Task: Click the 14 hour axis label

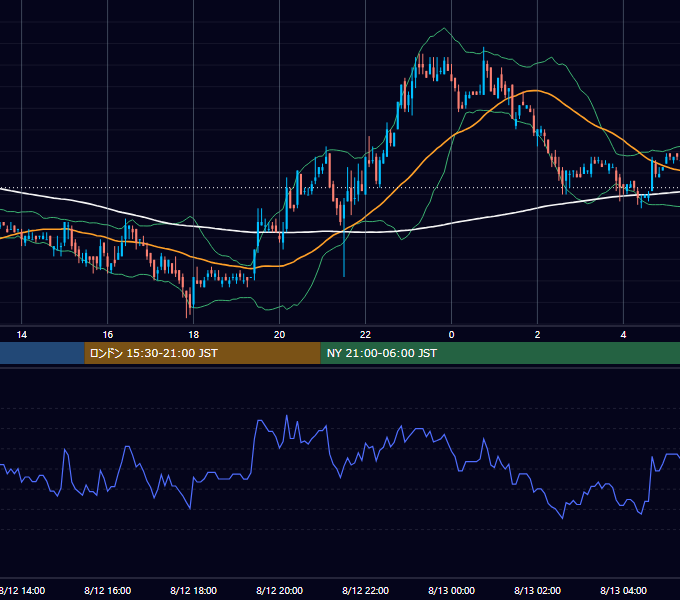Action: point(22,335)
